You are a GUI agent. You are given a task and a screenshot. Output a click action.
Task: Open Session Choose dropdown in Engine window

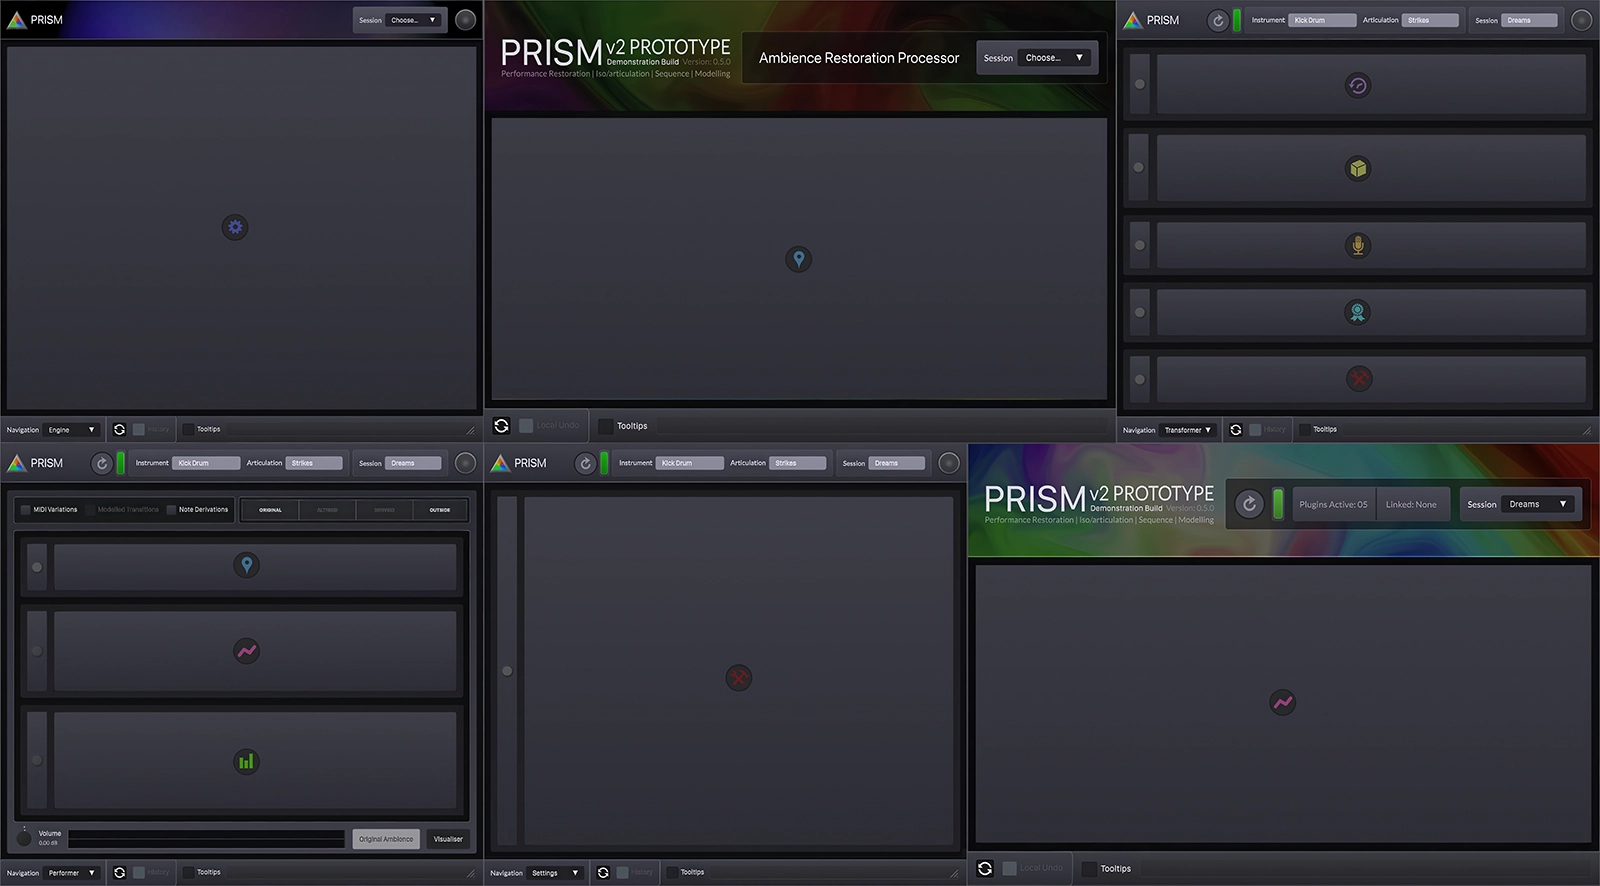pos(414,20)
